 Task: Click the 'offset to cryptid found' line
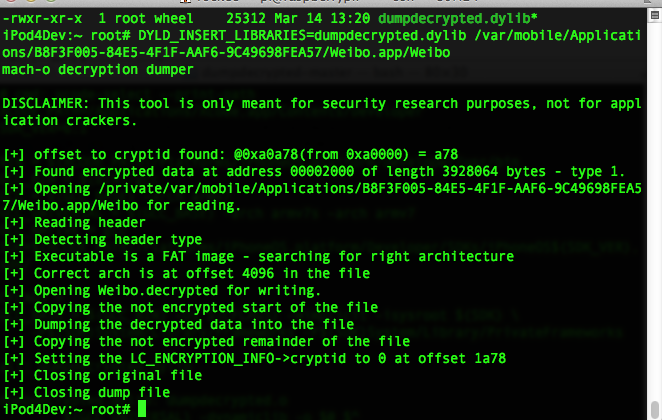tap(231, 154)
